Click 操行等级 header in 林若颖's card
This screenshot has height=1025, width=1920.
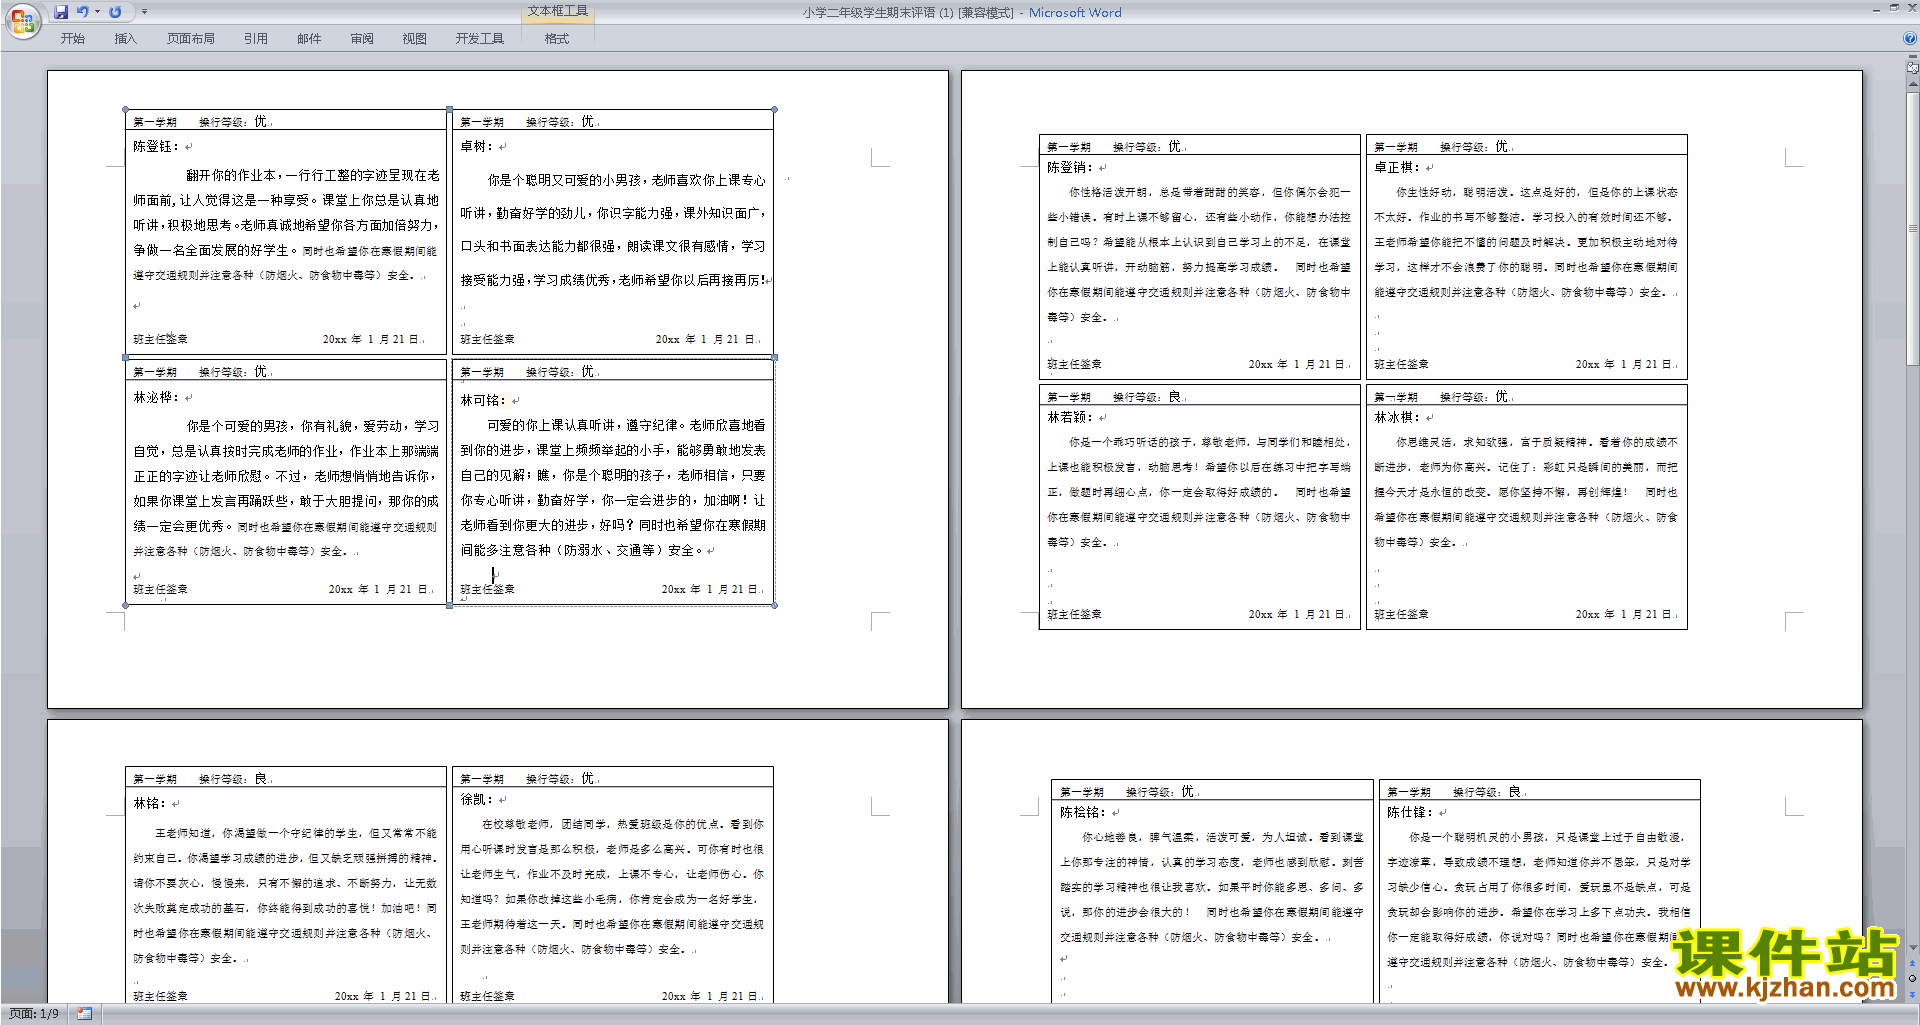tap(1148, 397)
